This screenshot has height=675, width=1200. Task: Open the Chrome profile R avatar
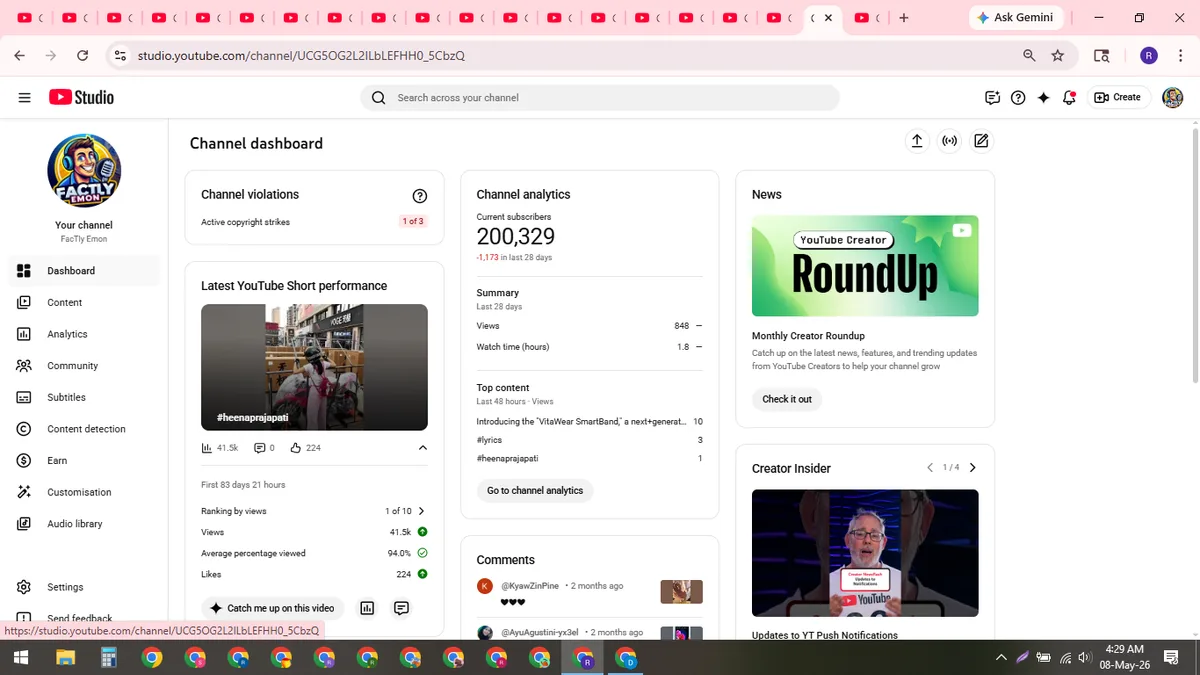(x=1149, y=56)
